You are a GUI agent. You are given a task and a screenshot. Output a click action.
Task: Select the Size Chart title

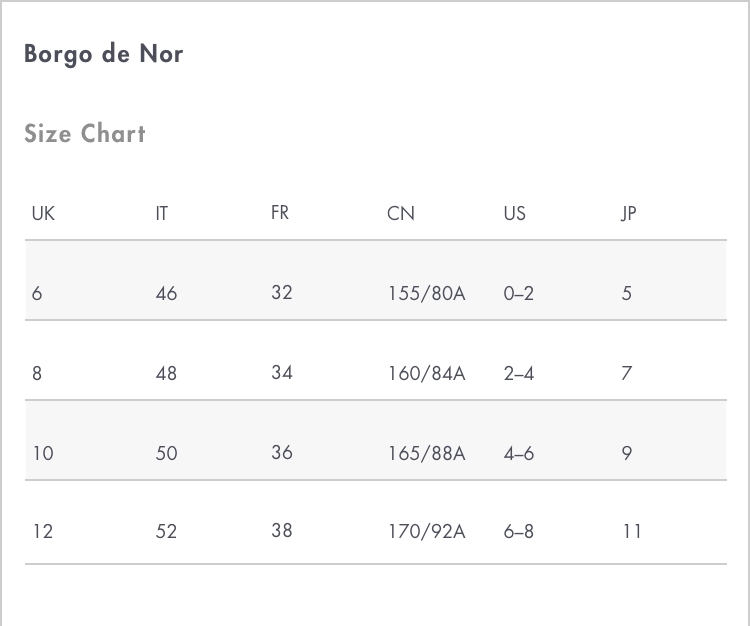[85, 133]
